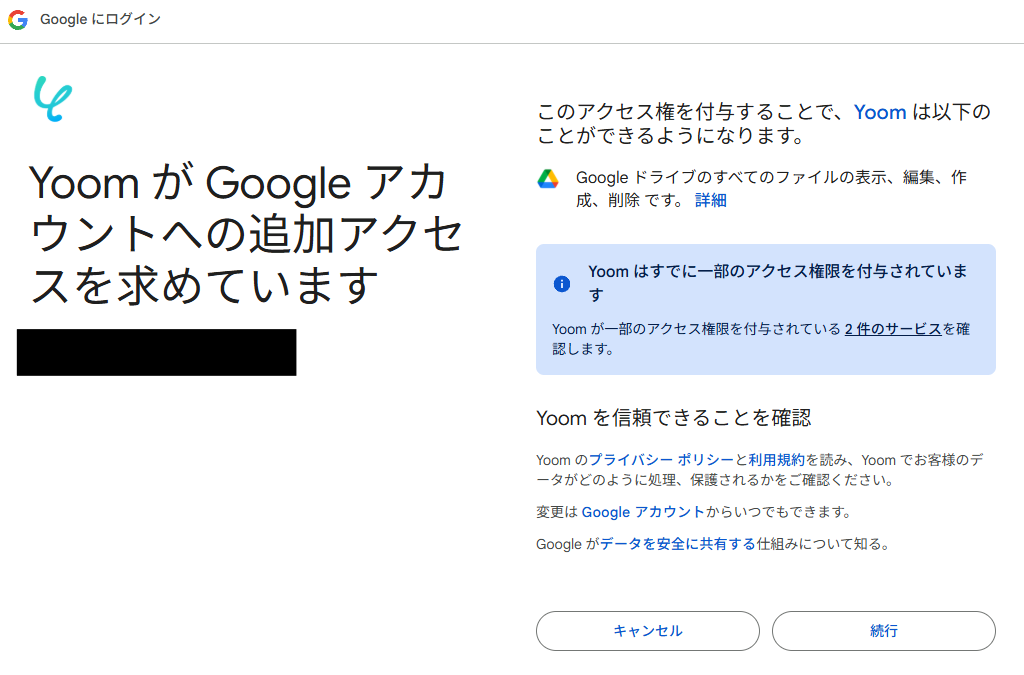Click the Google ドライブ permission description text

770,178
